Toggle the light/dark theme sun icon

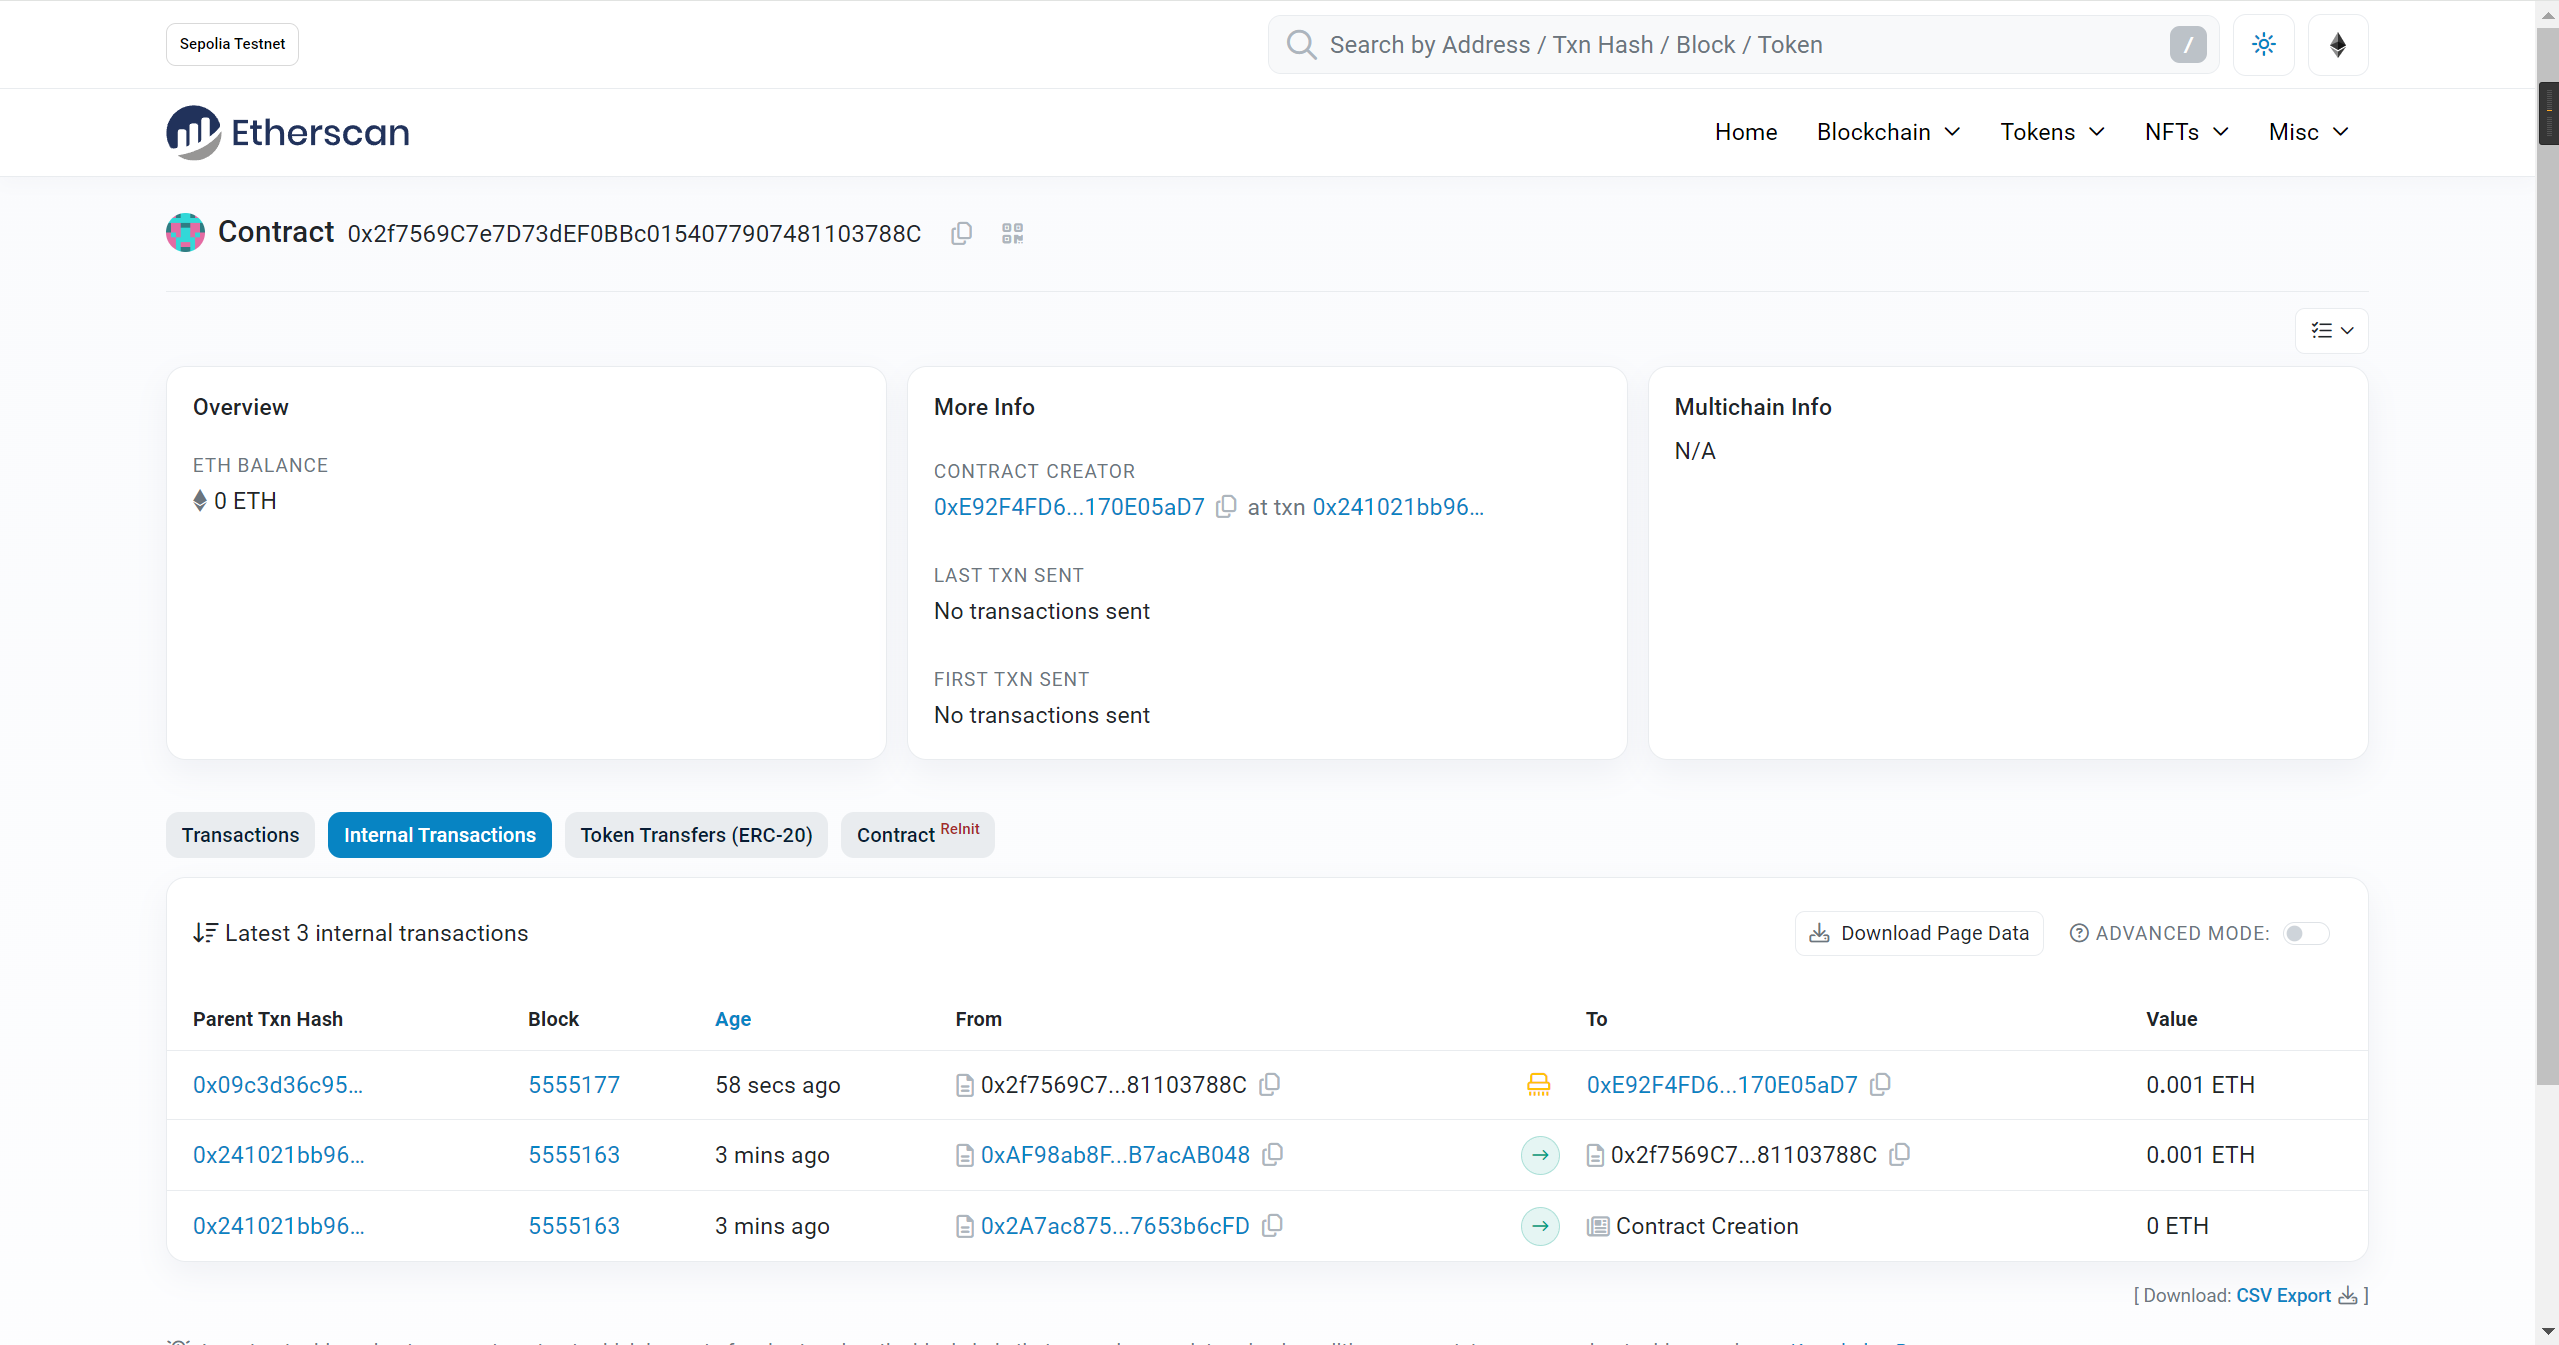click(2264, 44)
